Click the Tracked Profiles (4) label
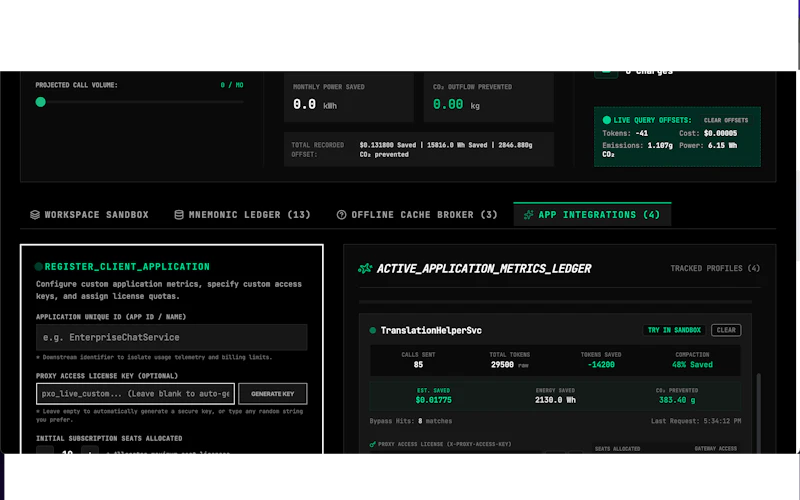800x500 pixels. click(x=715, y=268)
